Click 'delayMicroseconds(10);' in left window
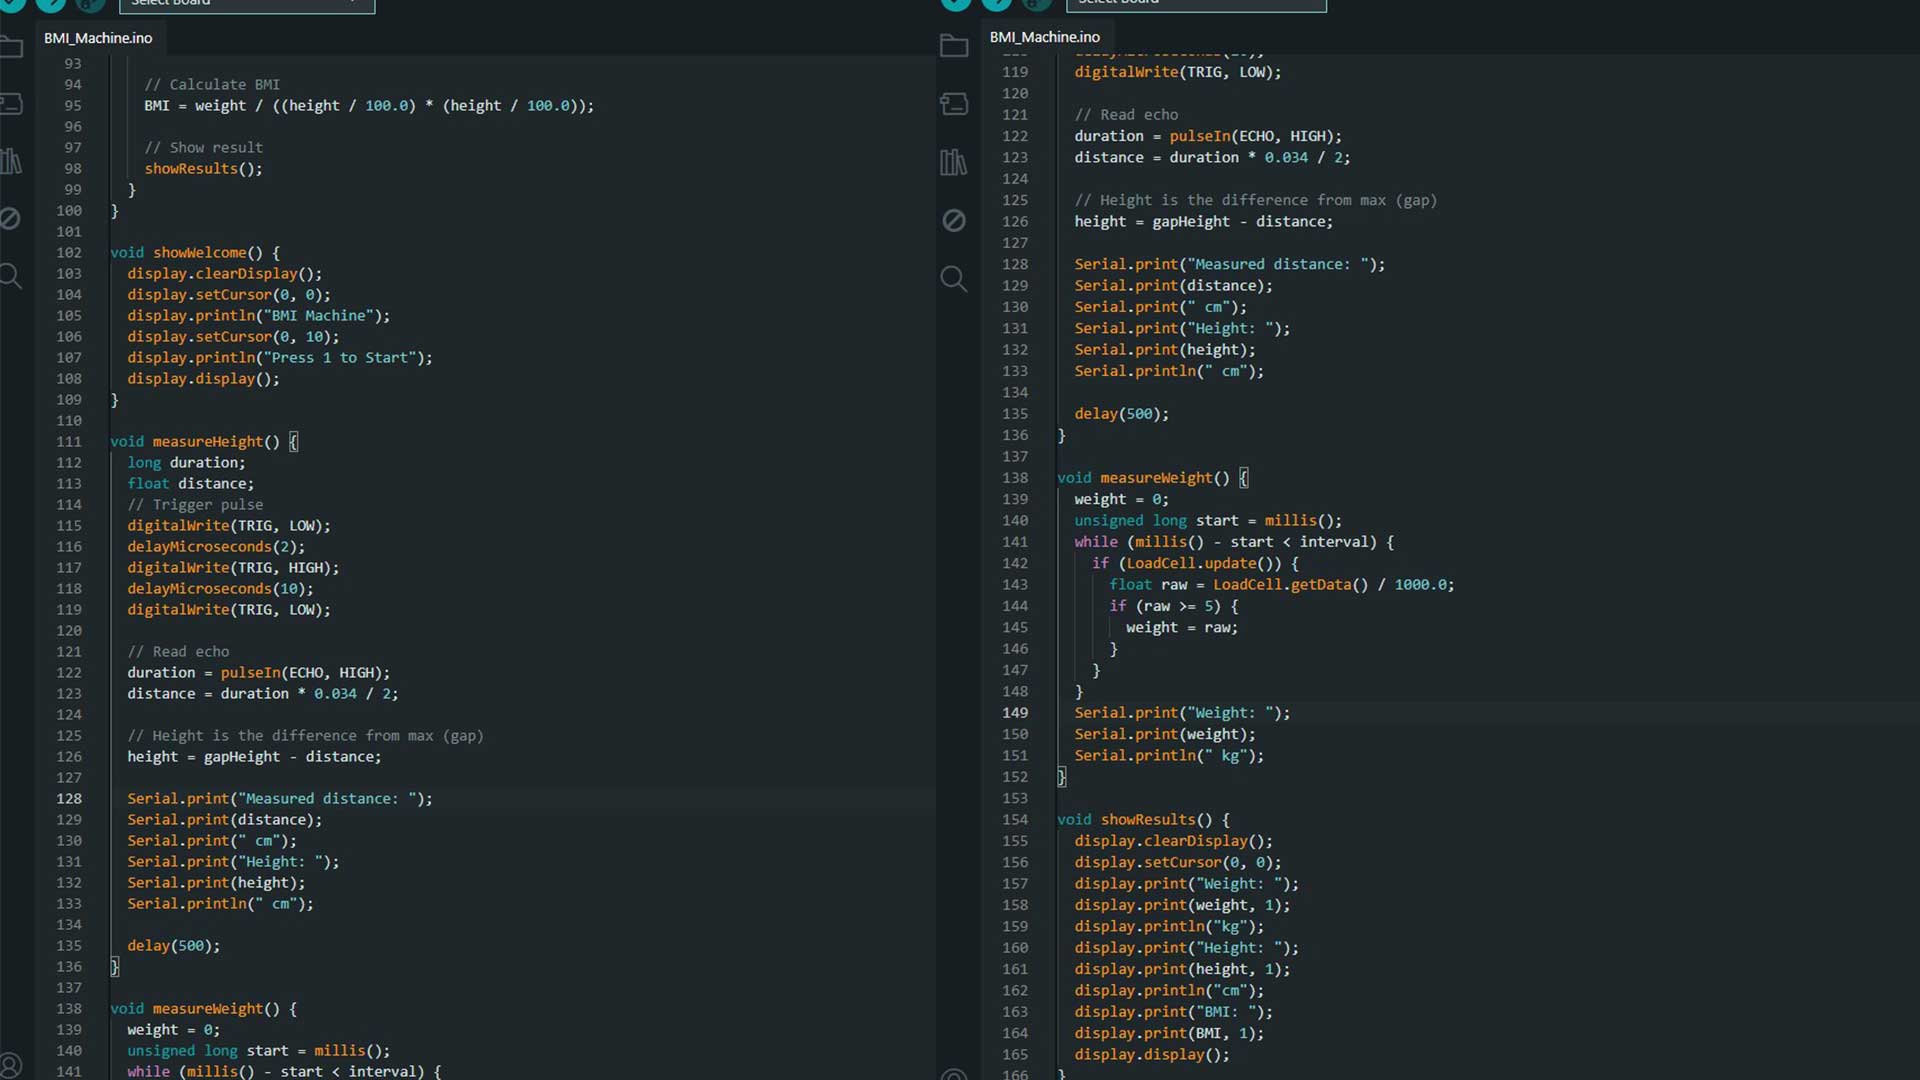 [x=220, y=588]
